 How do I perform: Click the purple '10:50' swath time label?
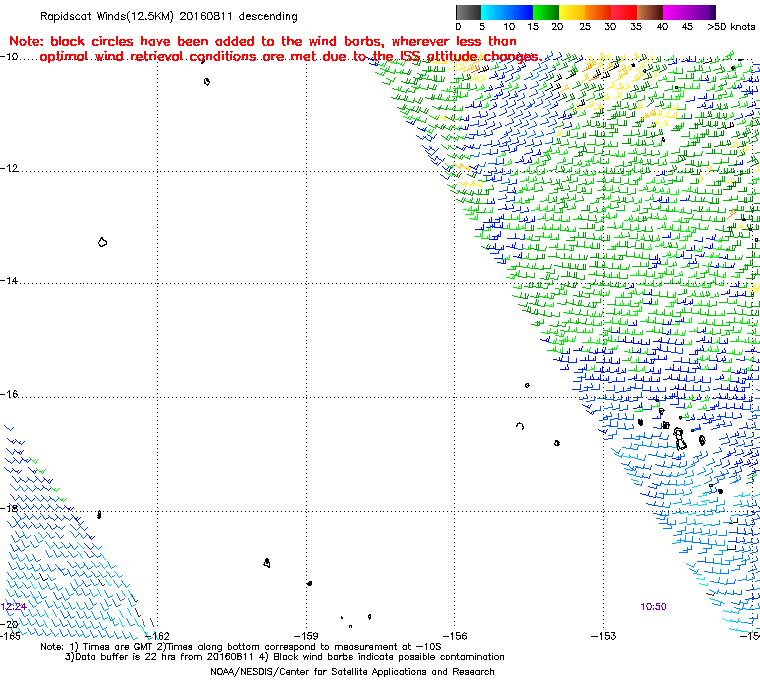653,607
